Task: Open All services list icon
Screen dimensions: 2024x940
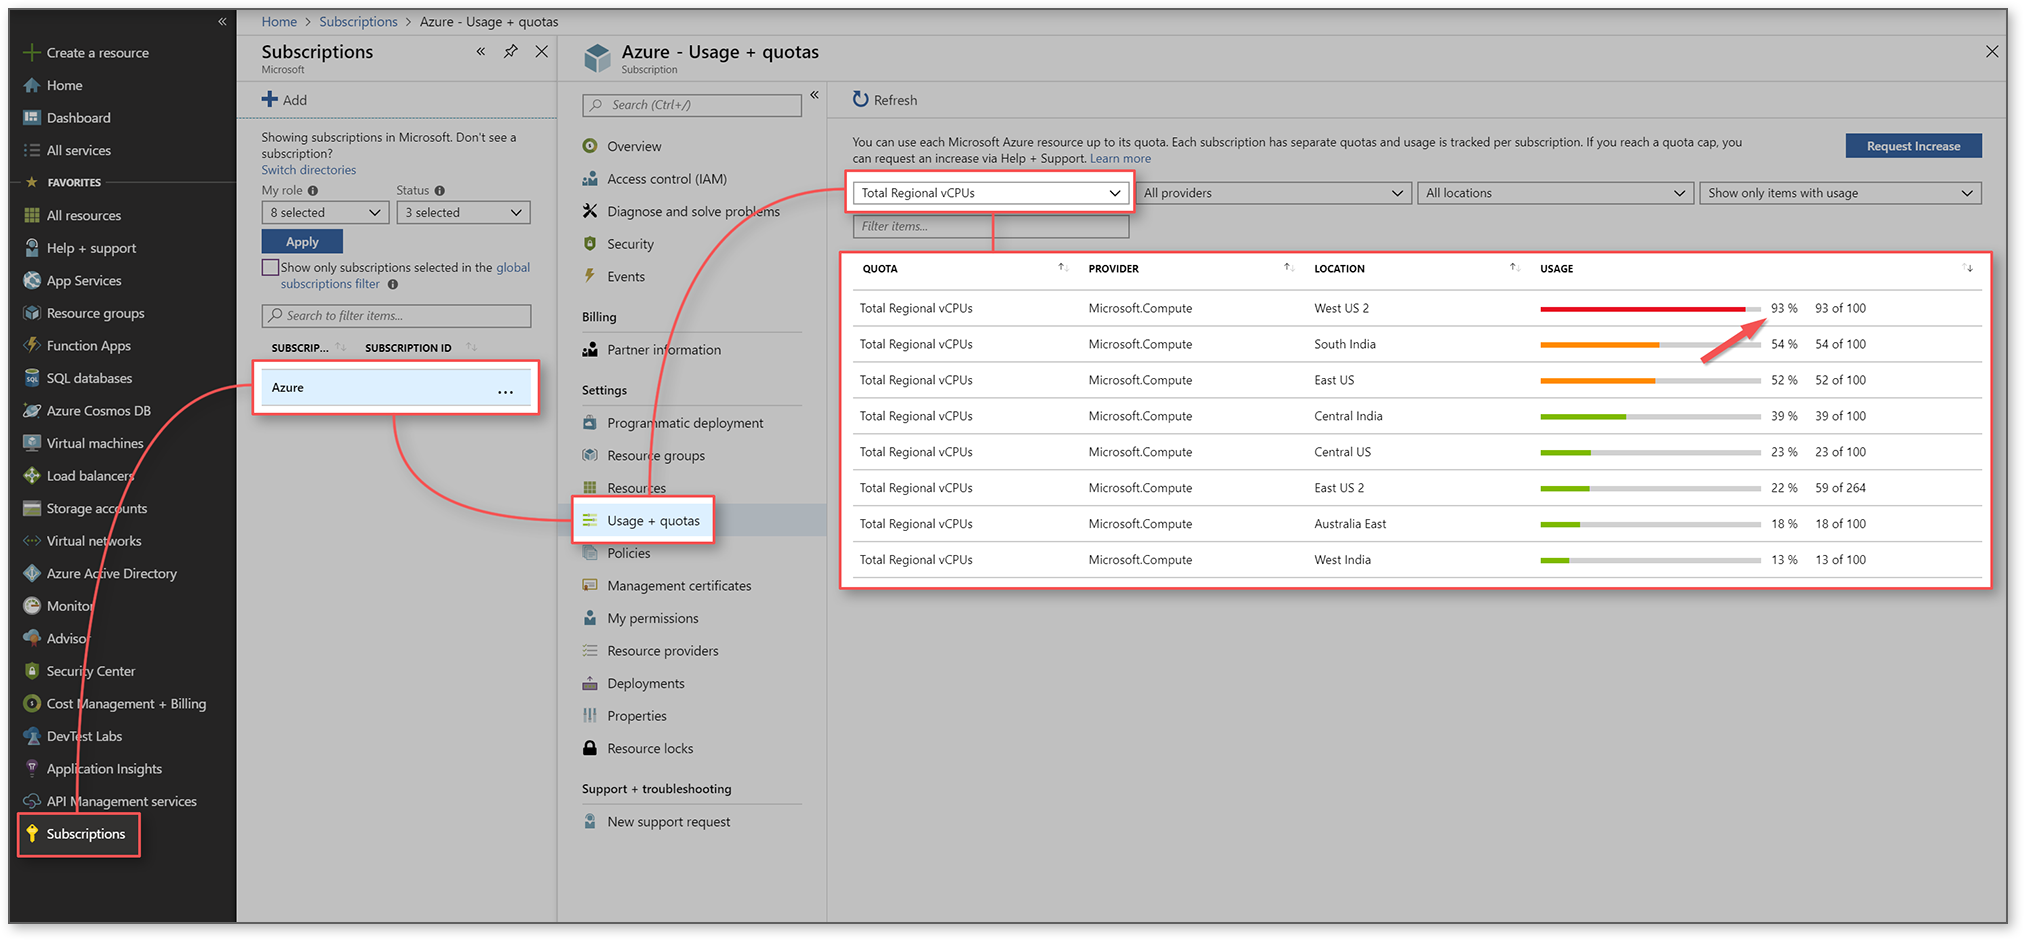Action: tap(32, 150)
